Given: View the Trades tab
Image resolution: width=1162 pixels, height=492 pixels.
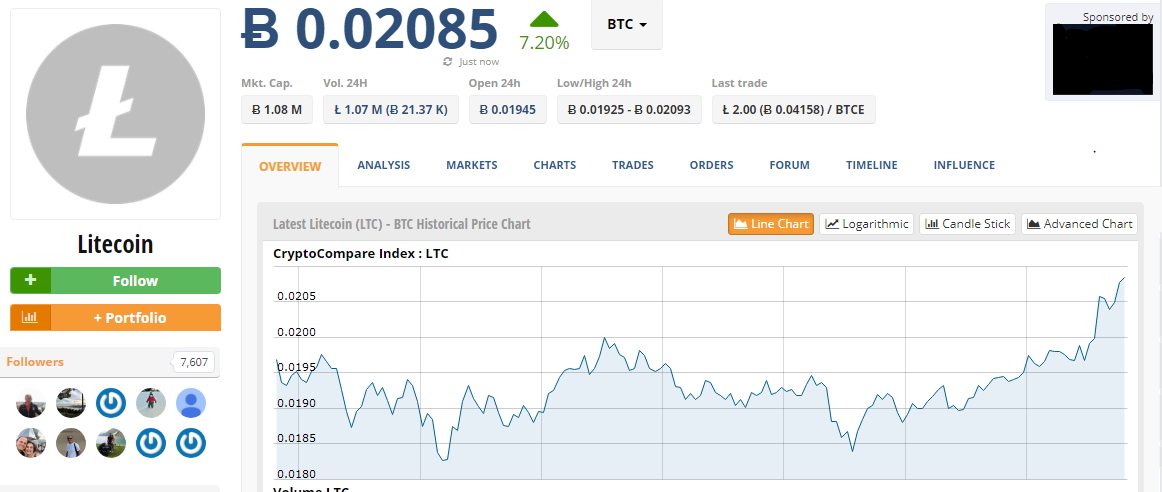Looking at the screenshot, I should (x=633, y=165).
